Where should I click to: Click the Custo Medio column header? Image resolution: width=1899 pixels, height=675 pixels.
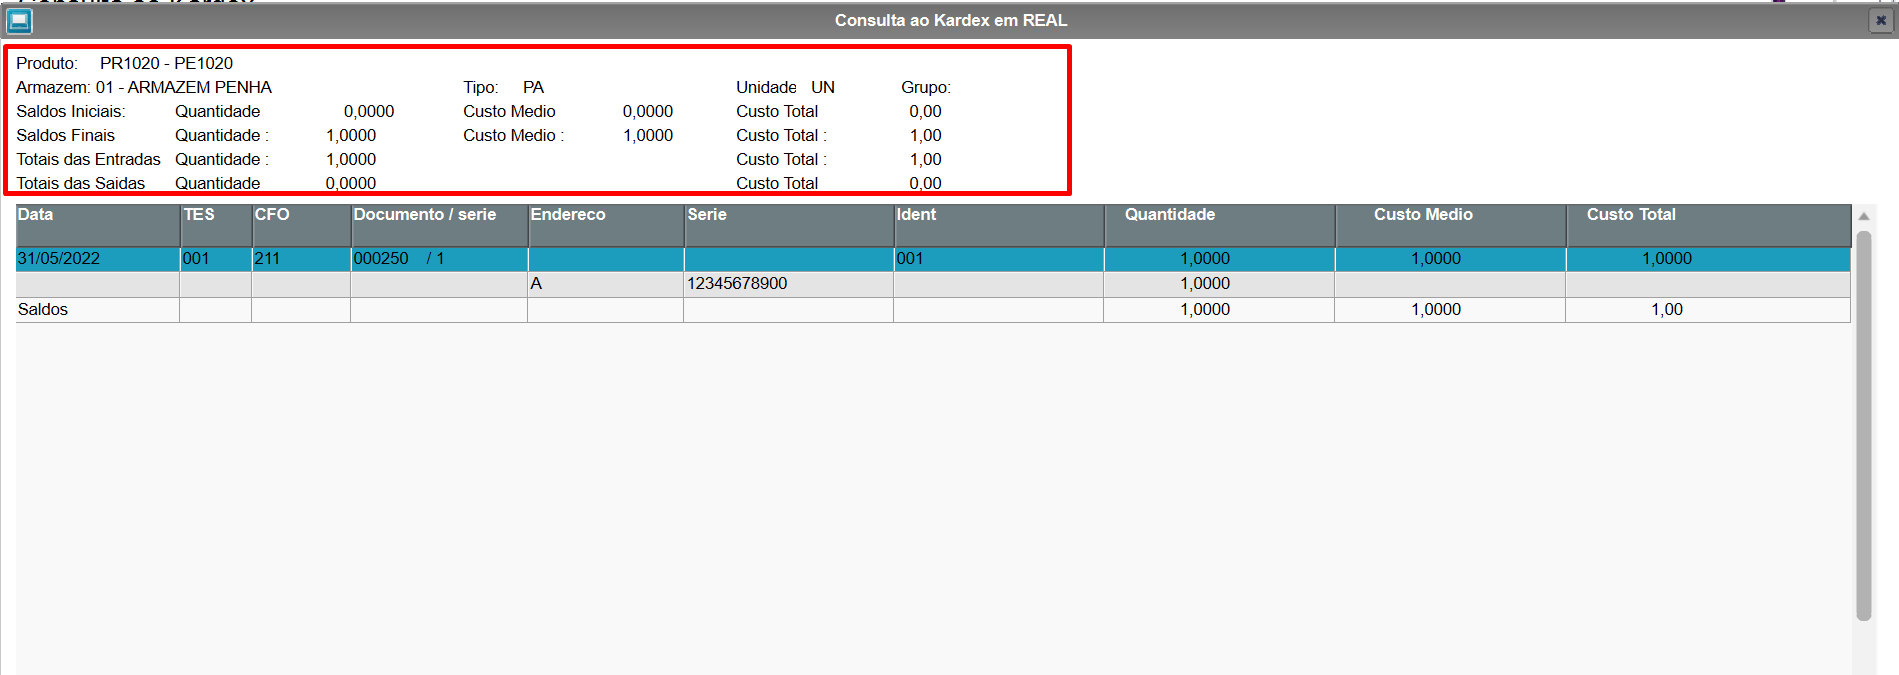click(1451, 225)
